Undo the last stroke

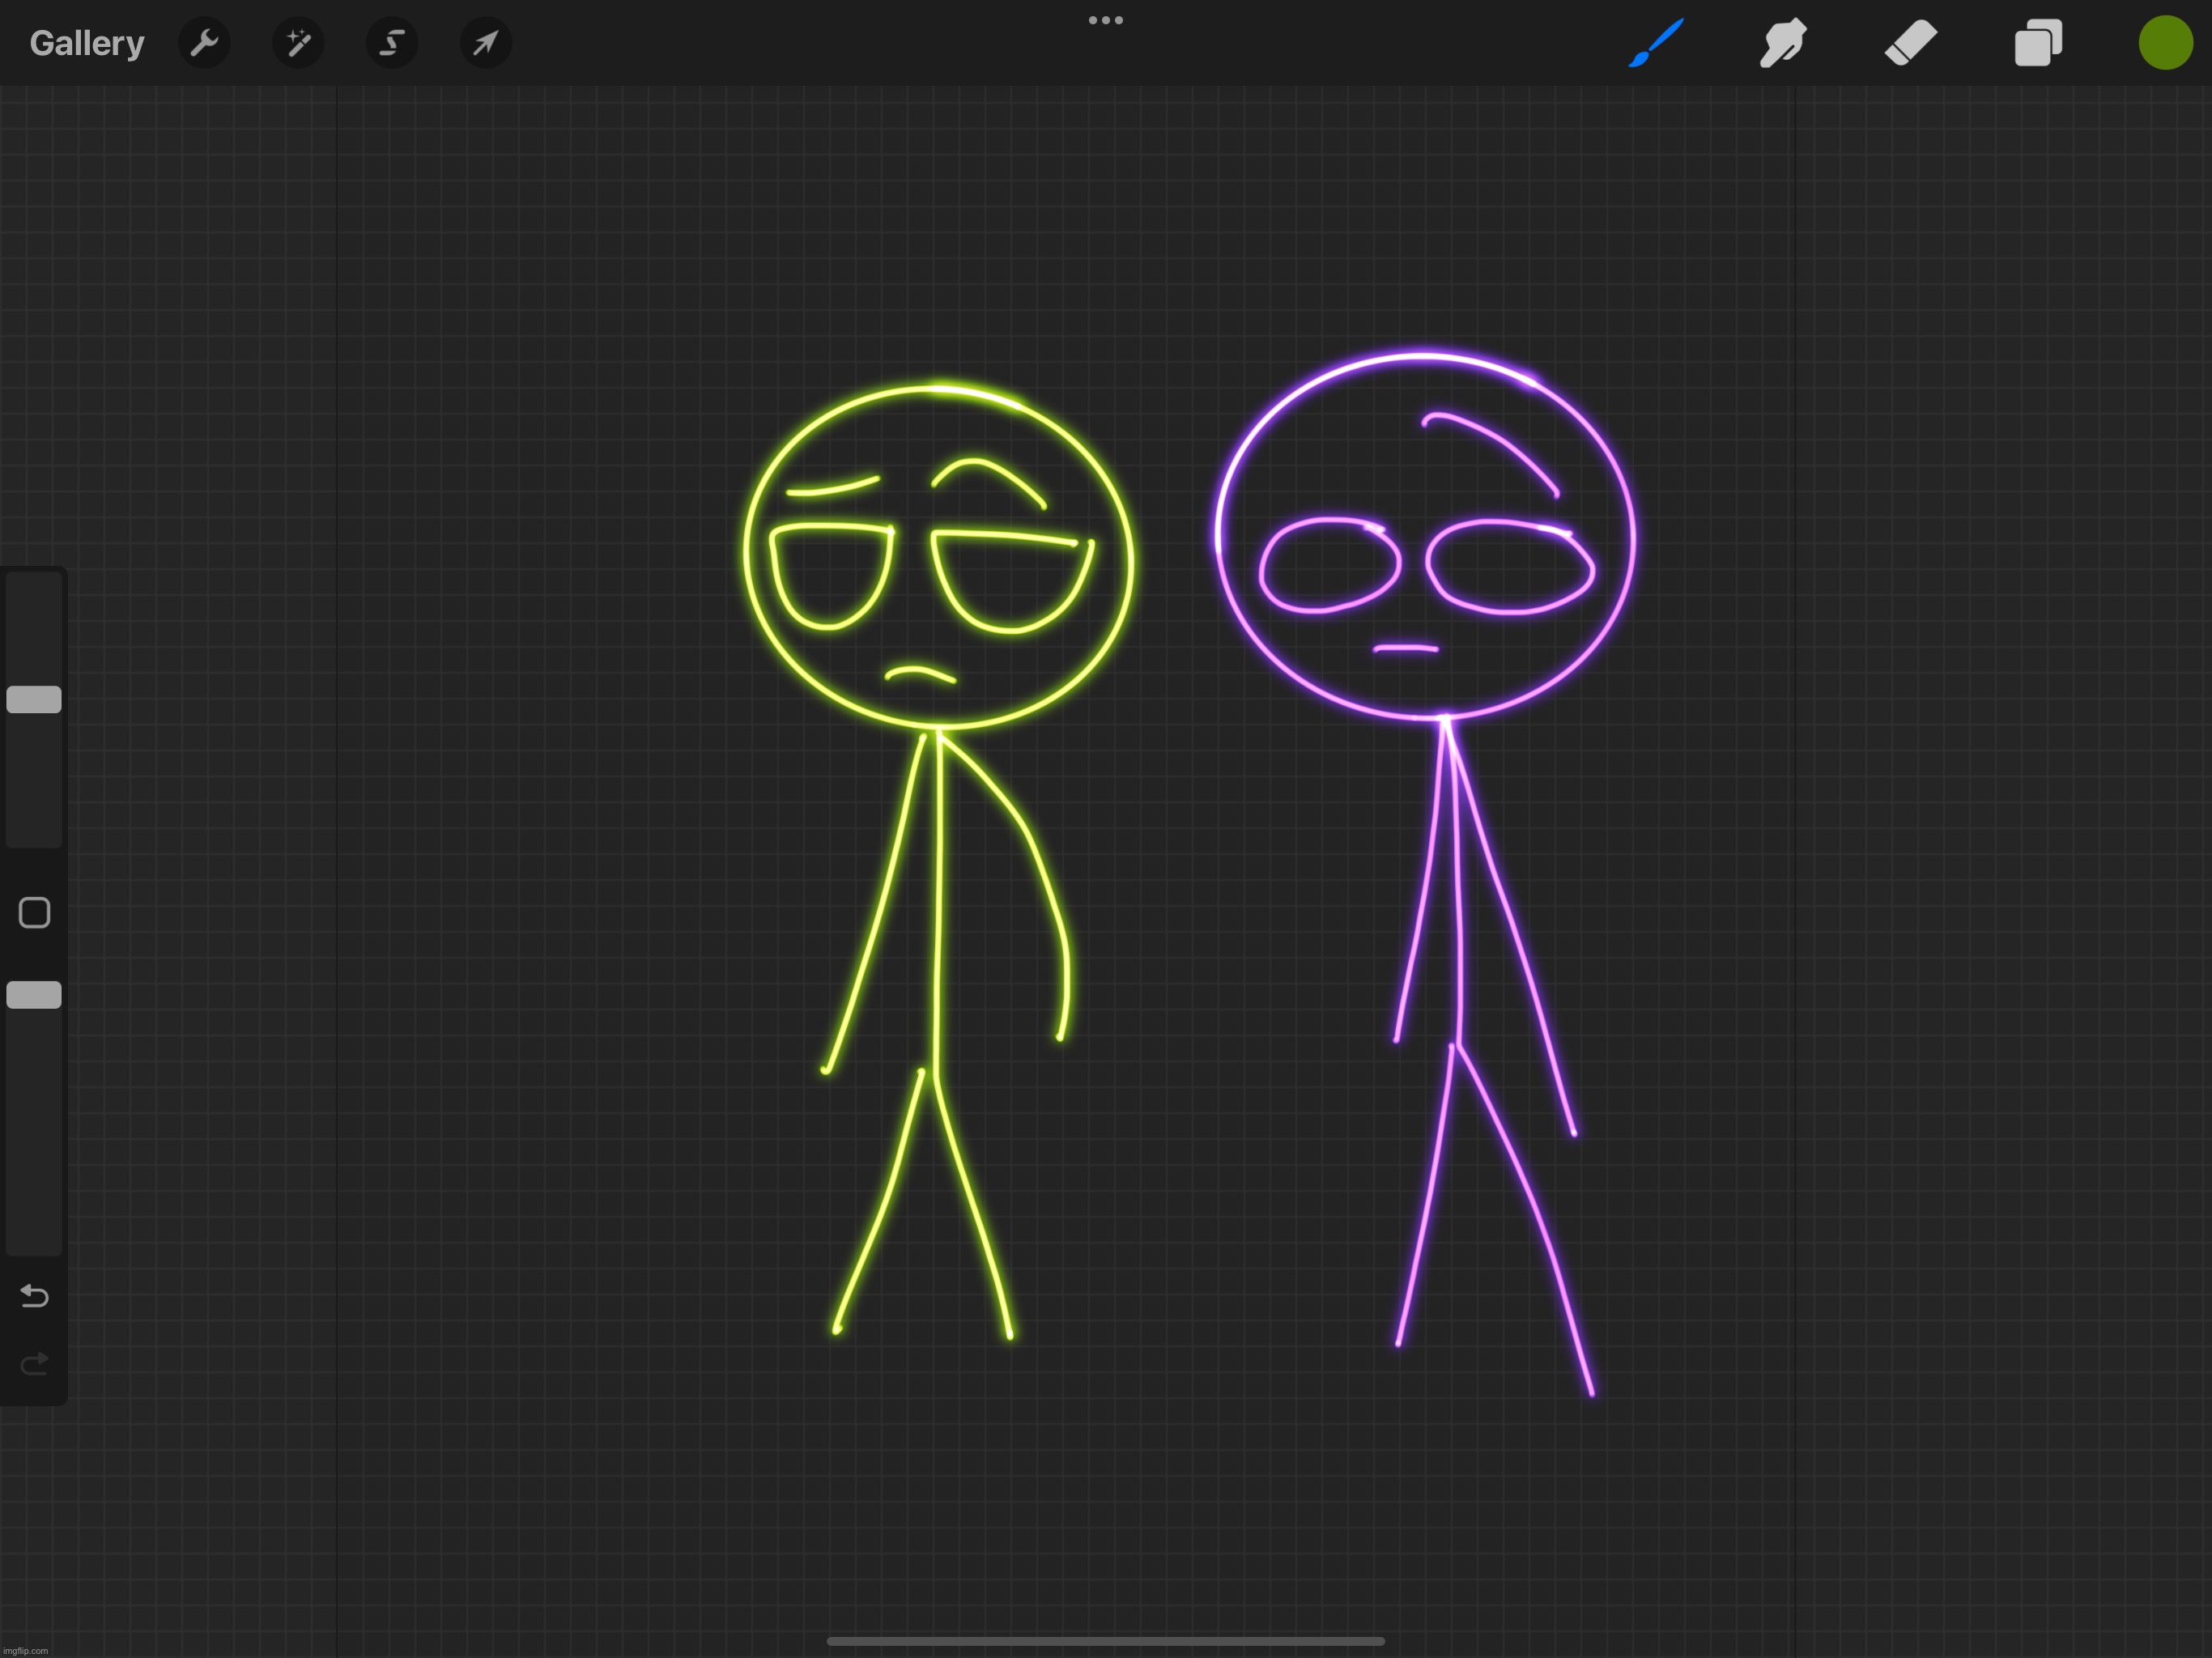click(34, 1296)
